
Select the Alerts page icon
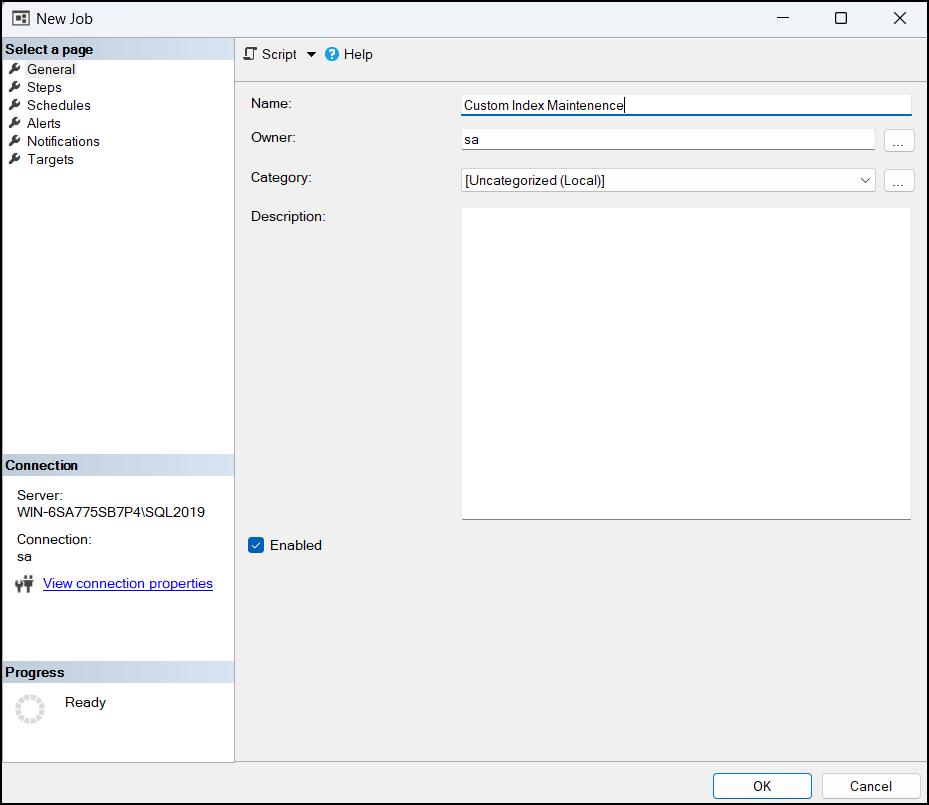14,123
